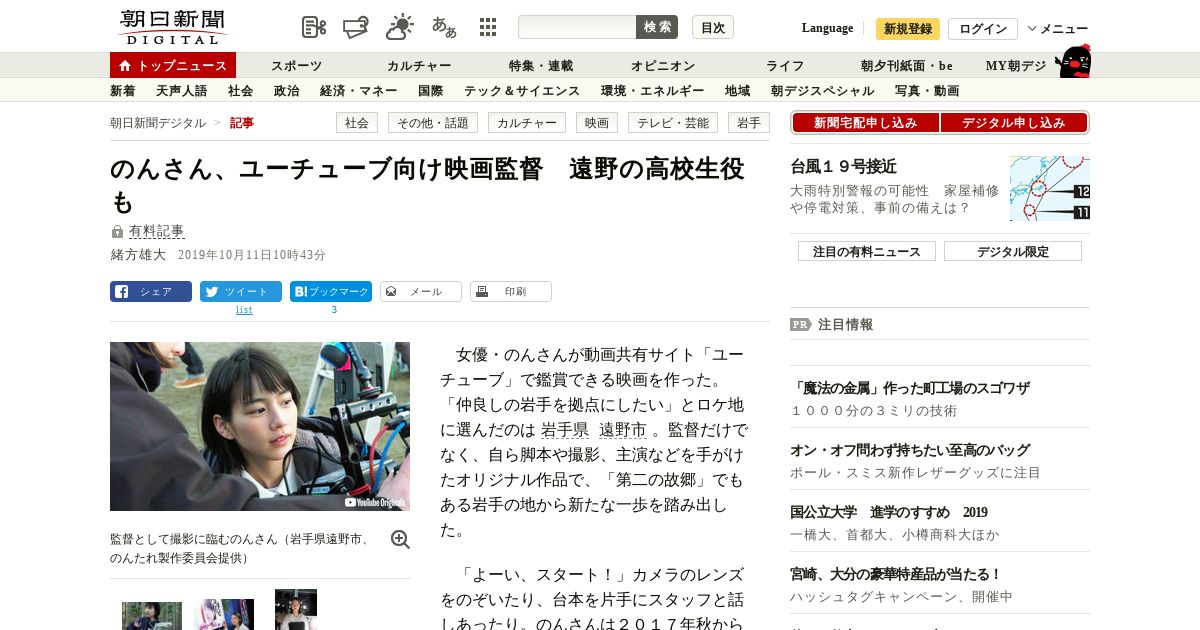Select 環境・エネルギー in sub navigation
This screenshot has width=1200, height=630.
tap(652, 91)
